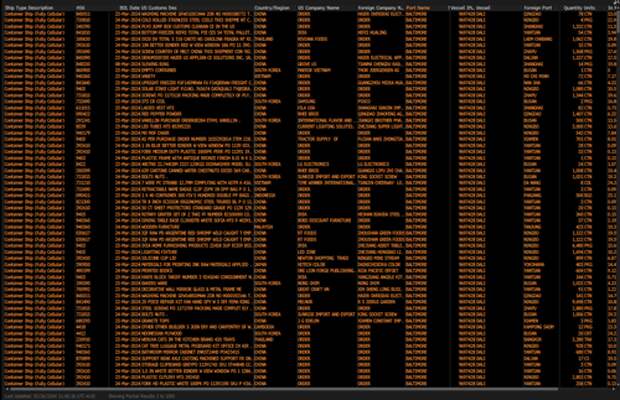The width and height of the screenshot is (620, 400).
Task: Sort by the Foreign Port column
Action: point(529,6)
